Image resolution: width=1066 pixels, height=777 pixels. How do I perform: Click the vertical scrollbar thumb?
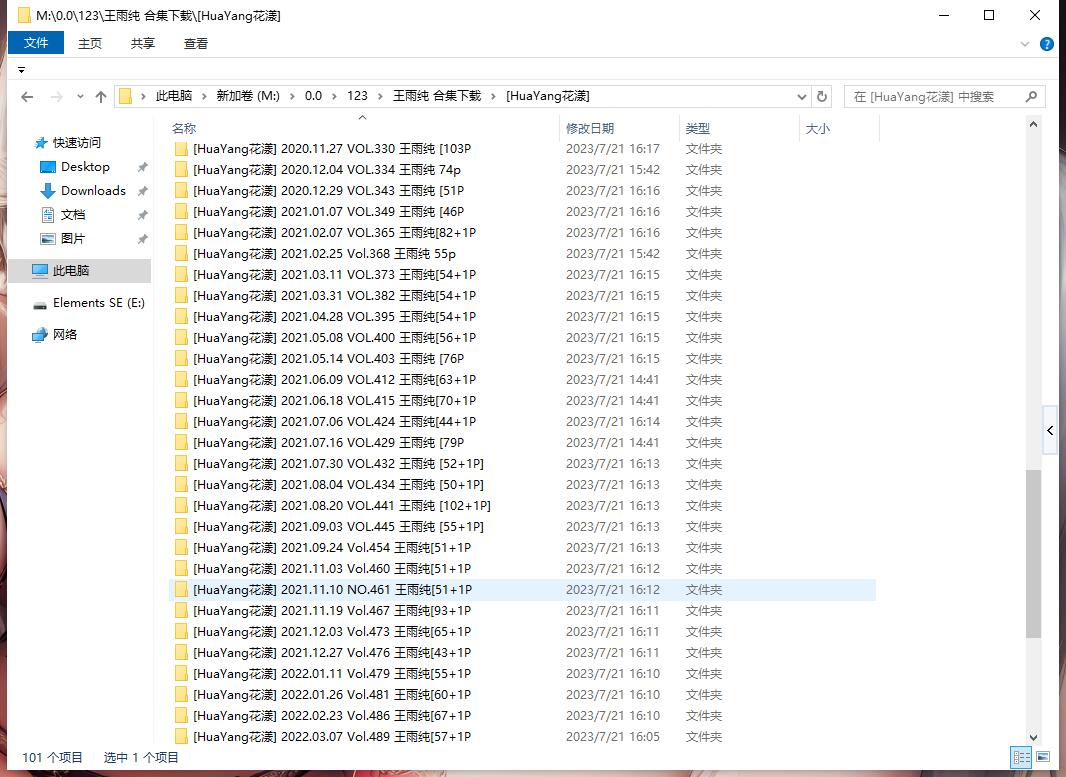click(1033, 553)
